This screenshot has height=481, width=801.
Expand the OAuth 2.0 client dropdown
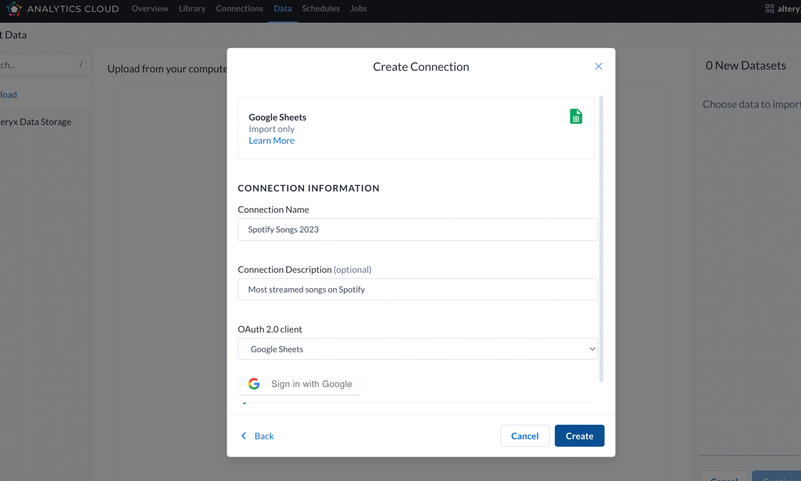[417, 349]
